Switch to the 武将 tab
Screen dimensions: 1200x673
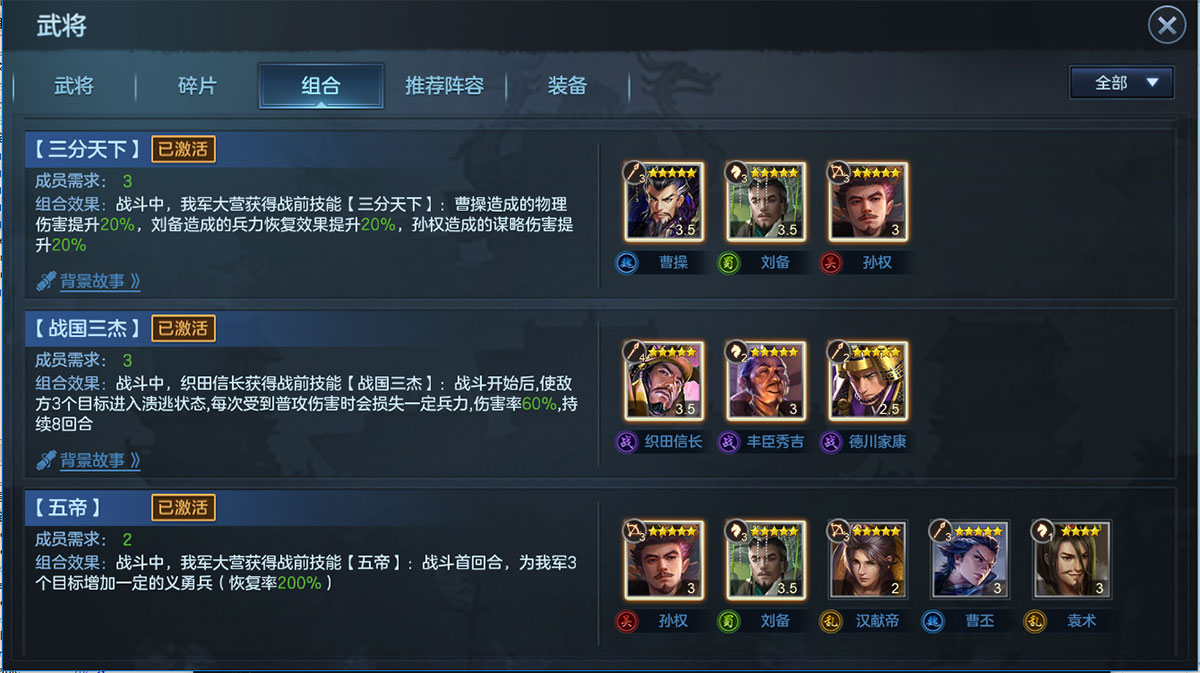point(74,85)
